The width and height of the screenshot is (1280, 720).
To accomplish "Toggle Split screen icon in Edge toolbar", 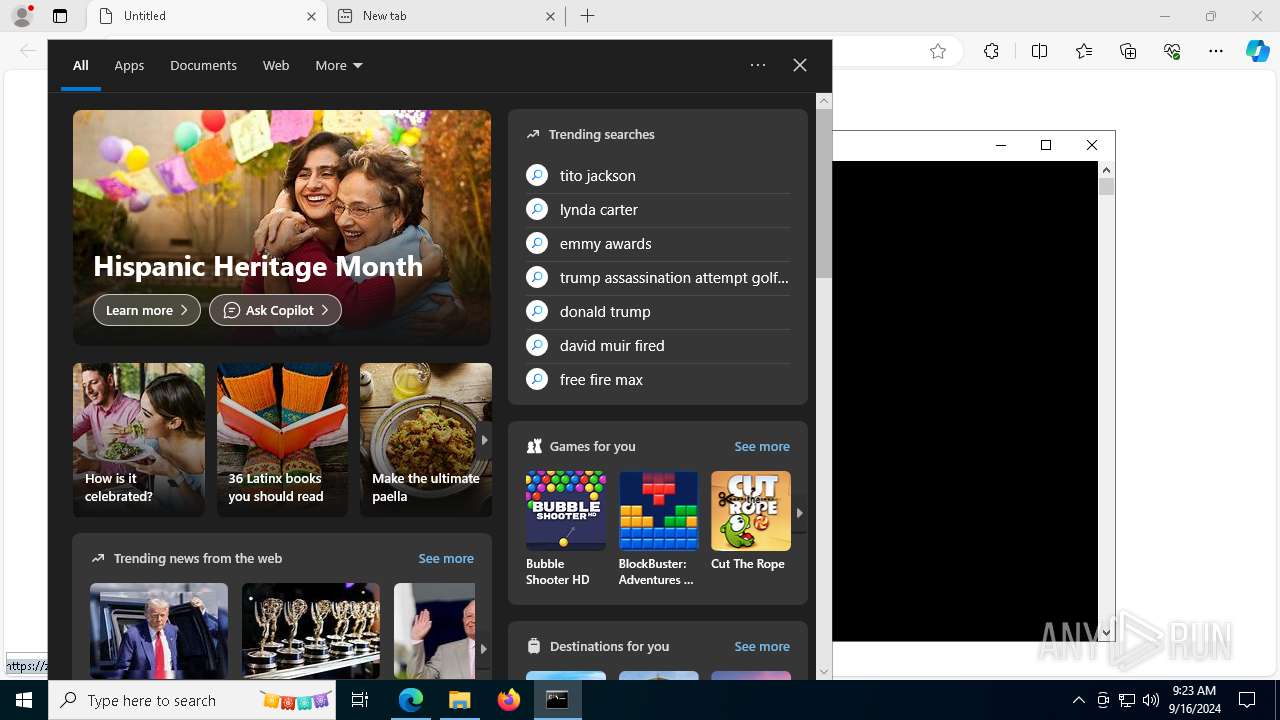I will click(1039, 51).
